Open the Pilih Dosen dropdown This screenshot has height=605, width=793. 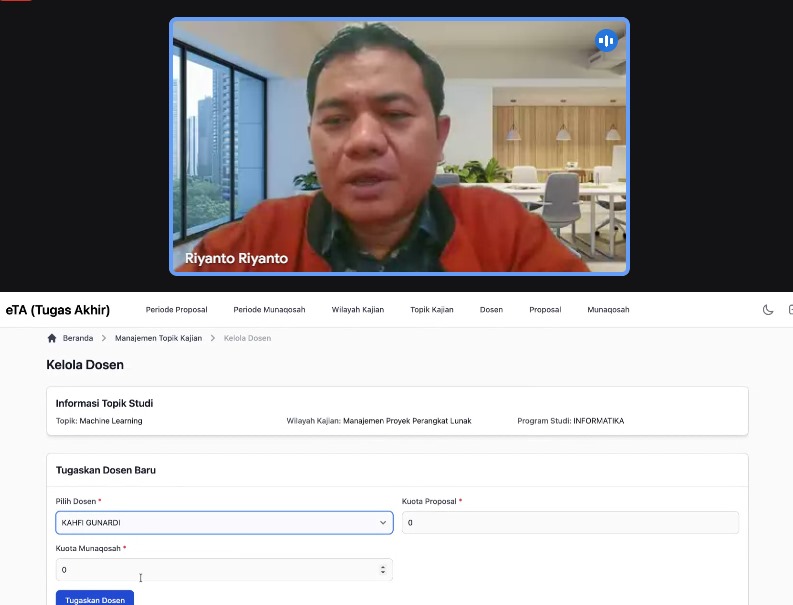[x=224, y=523]
